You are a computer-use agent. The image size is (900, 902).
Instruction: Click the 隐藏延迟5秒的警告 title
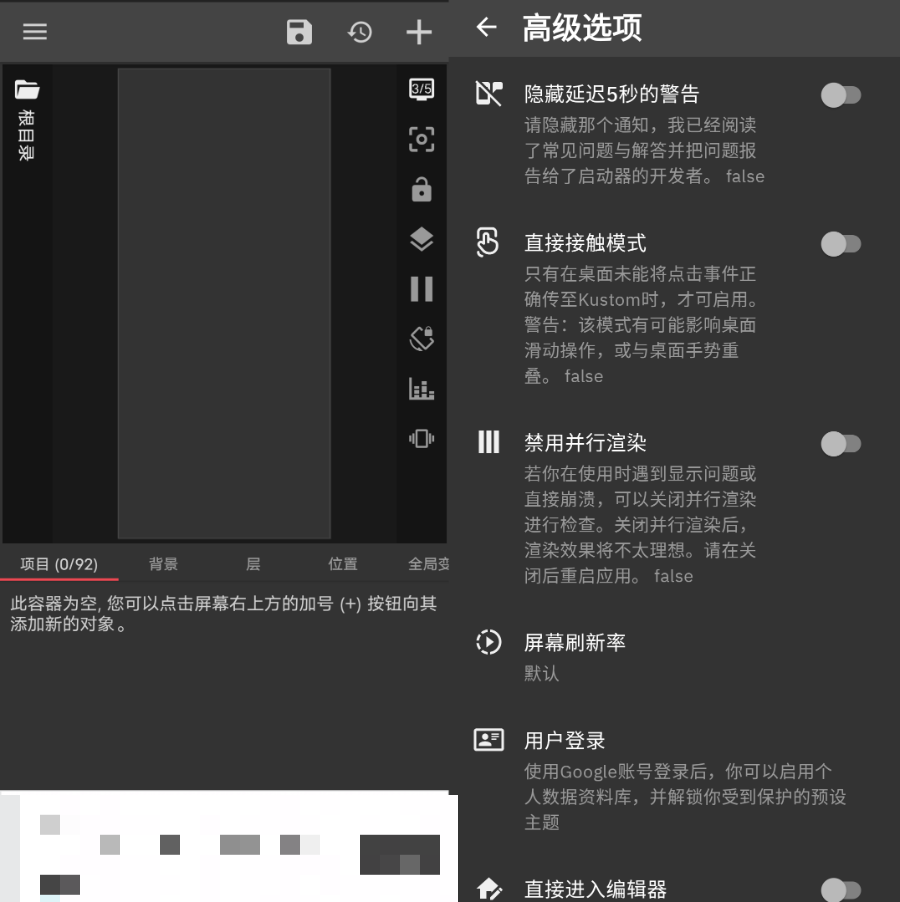pos(611,94)
